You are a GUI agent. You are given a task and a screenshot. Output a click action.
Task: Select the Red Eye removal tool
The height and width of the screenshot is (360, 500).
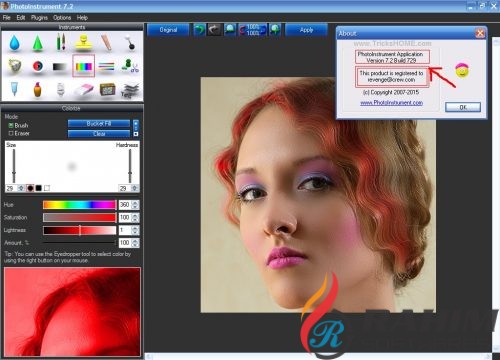coord(38,66)
